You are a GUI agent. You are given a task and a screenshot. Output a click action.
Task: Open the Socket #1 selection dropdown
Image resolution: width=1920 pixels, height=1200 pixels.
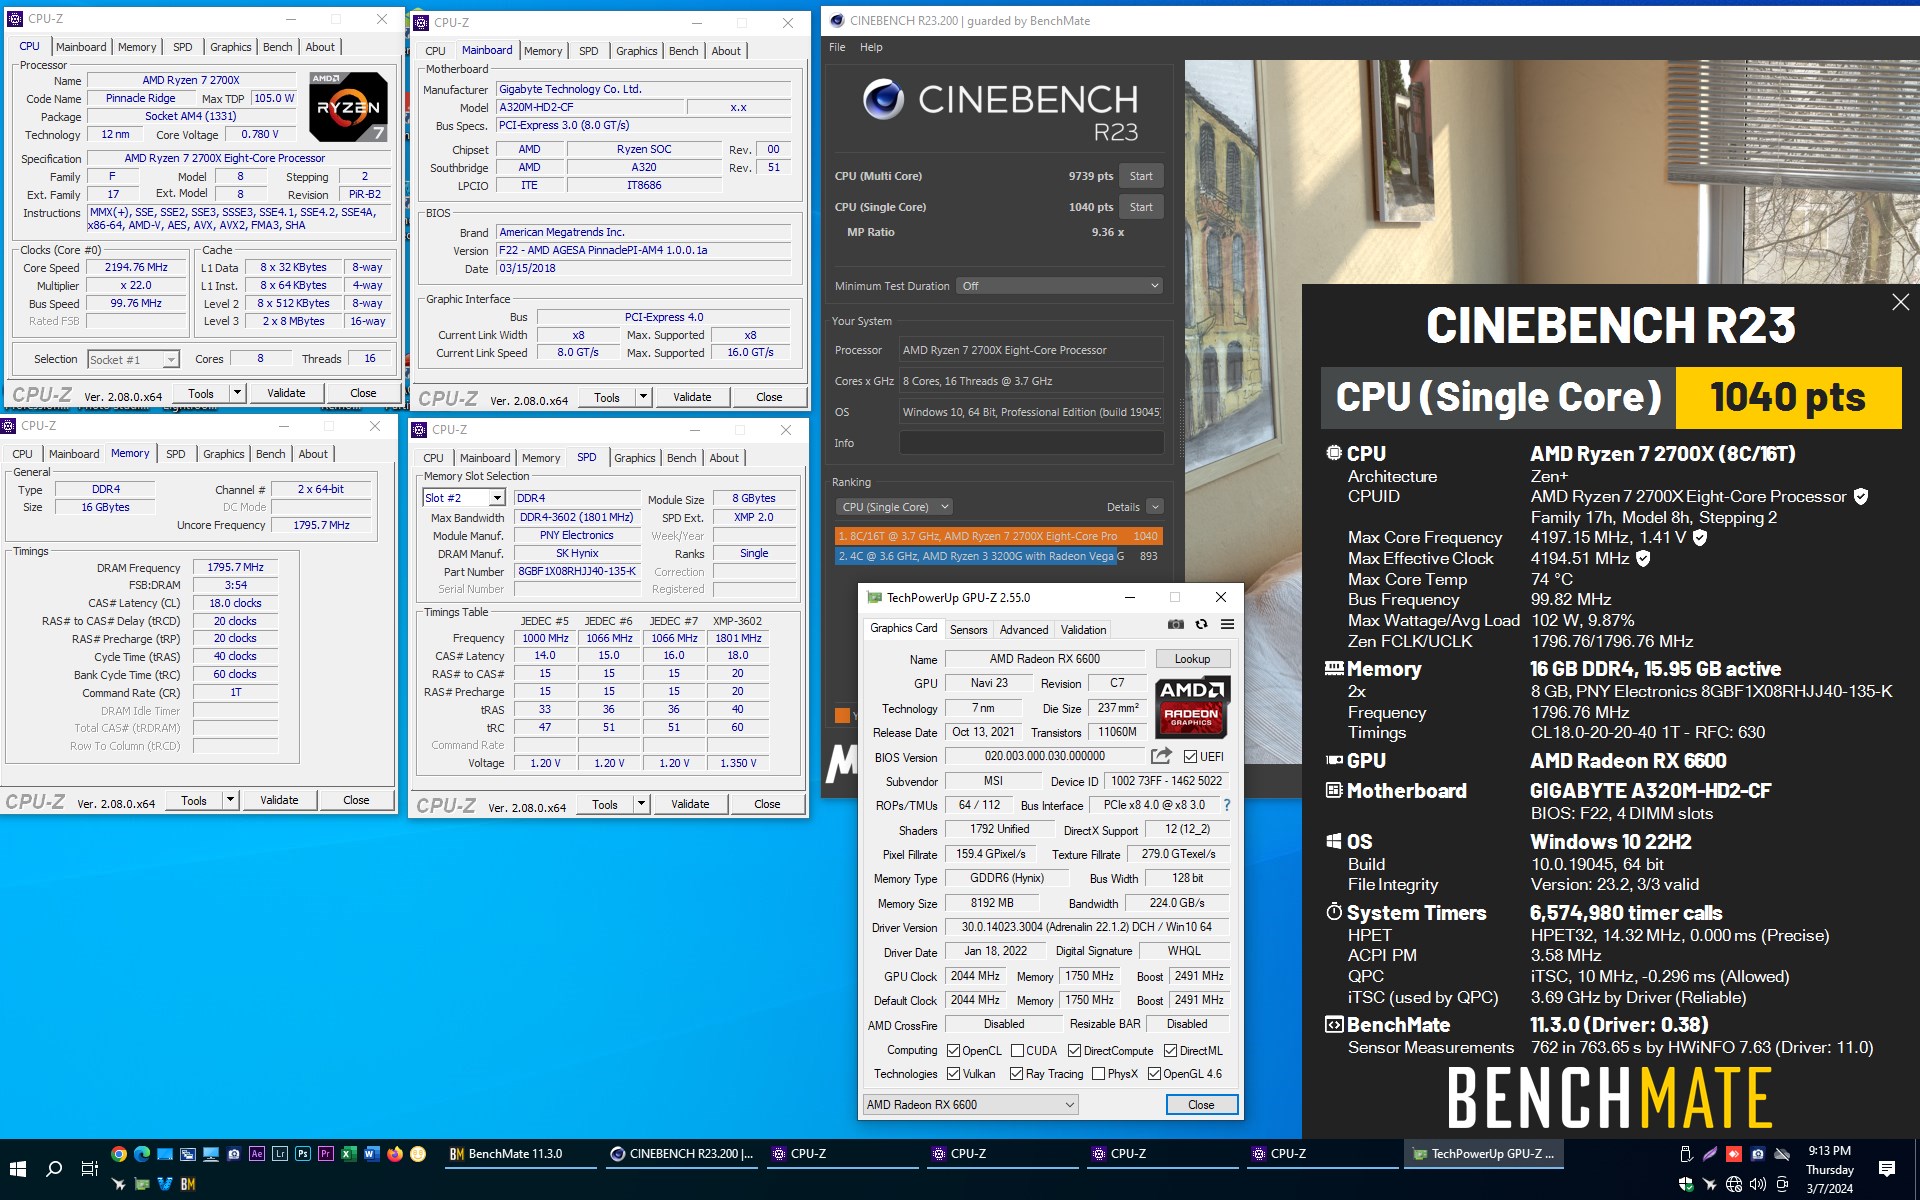coord(133,359)
